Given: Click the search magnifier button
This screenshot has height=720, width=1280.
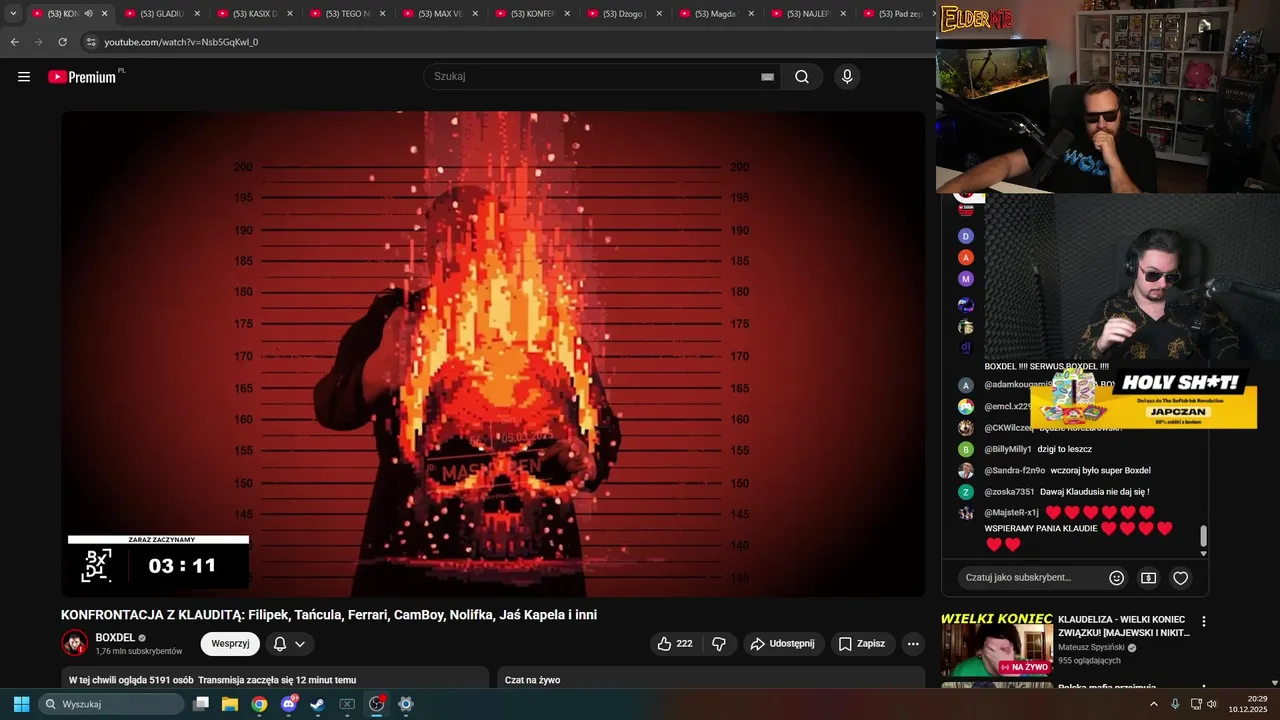Looking at the screenshot, I should click(x=802, y=77).
